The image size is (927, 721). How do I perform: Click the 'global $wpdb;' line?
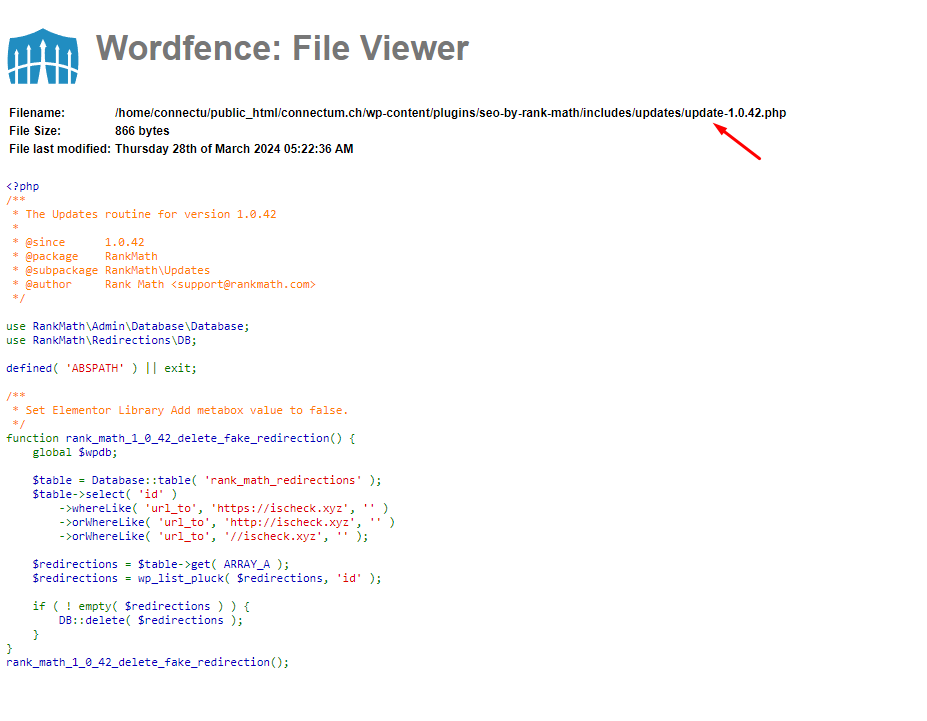click(x=75, y=452)
